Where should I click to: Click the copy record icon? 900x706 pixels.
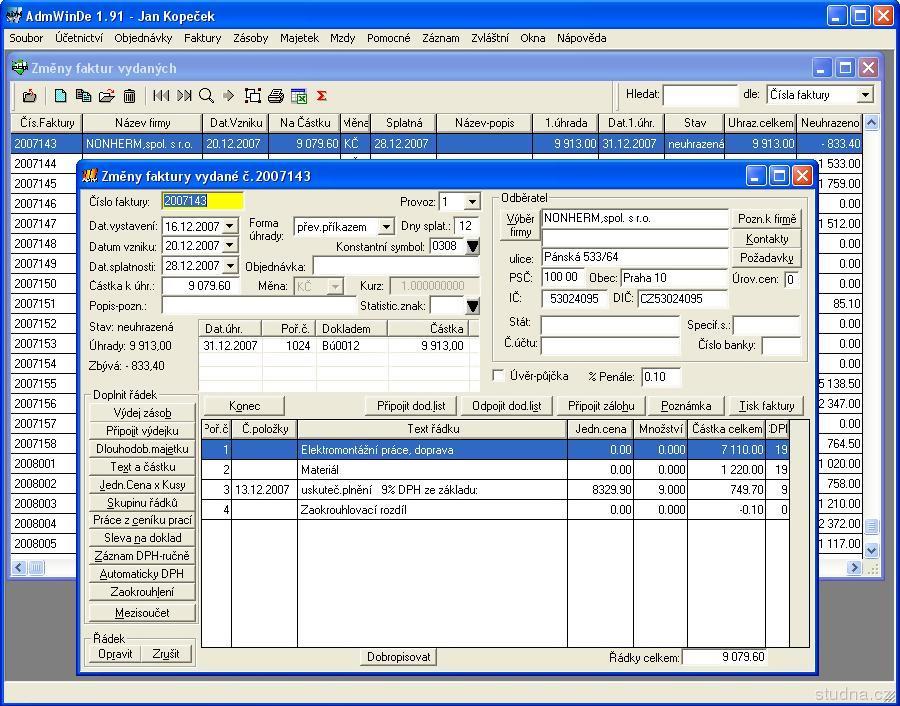coord(83,96)
